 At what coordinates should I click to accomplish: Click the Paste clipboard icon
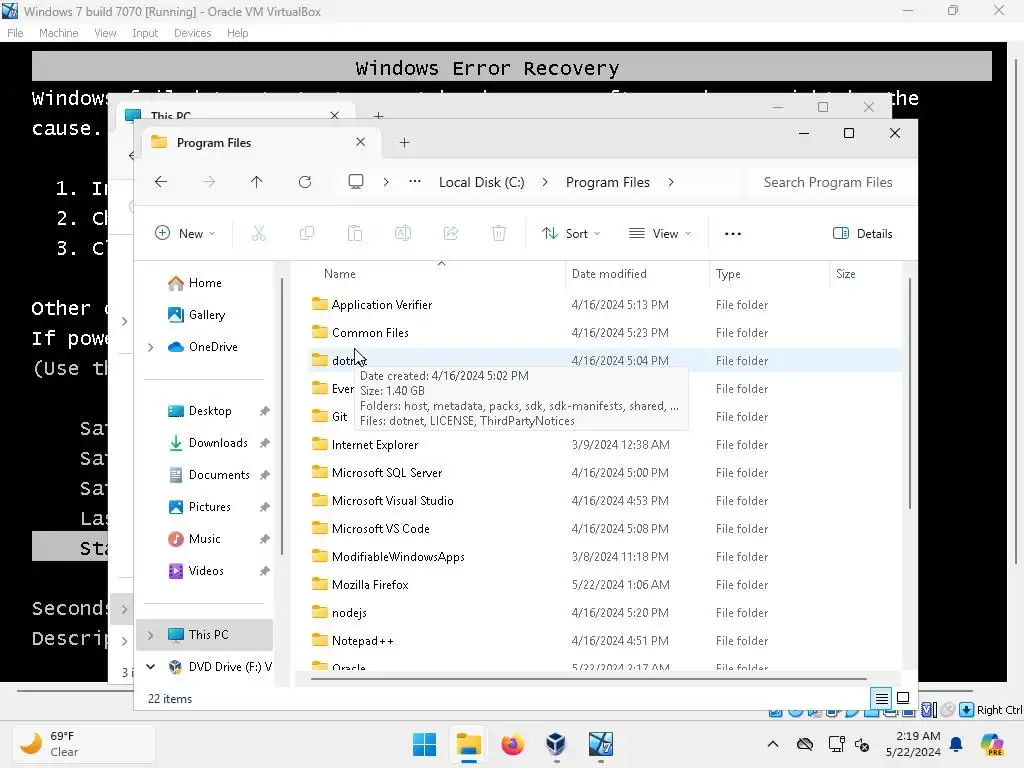point(355,233)
